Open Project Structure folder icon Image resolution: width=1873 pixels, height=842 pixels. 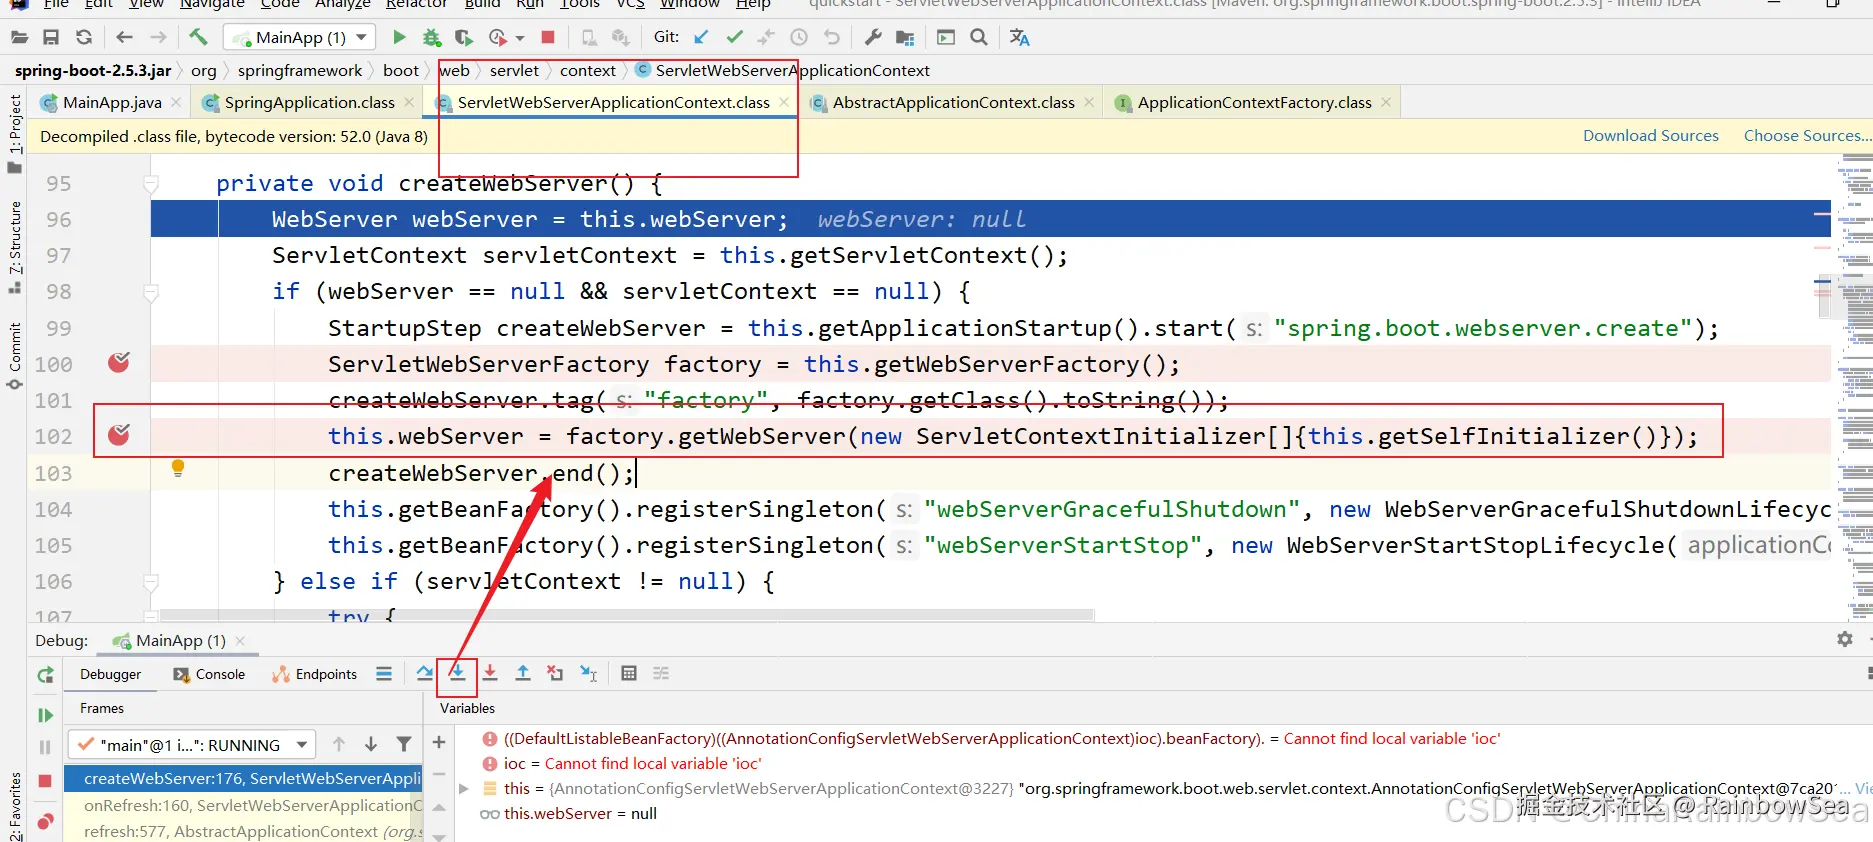pos(905,38)
